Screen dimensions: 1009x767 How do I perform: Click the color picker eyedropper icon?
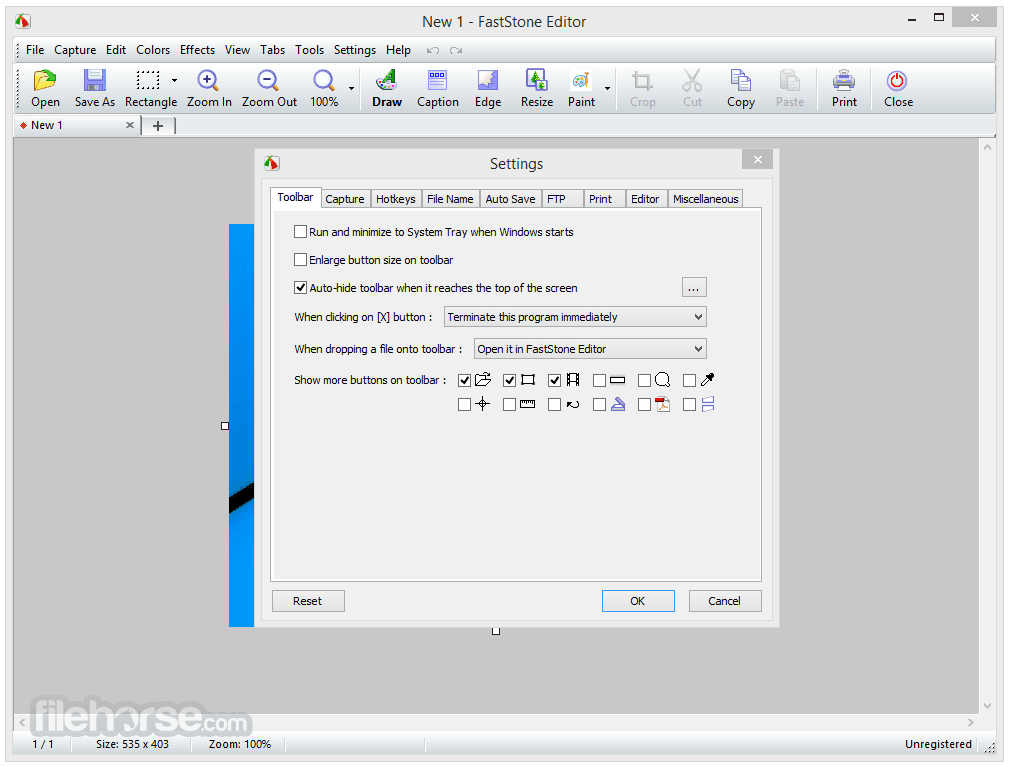708,380
